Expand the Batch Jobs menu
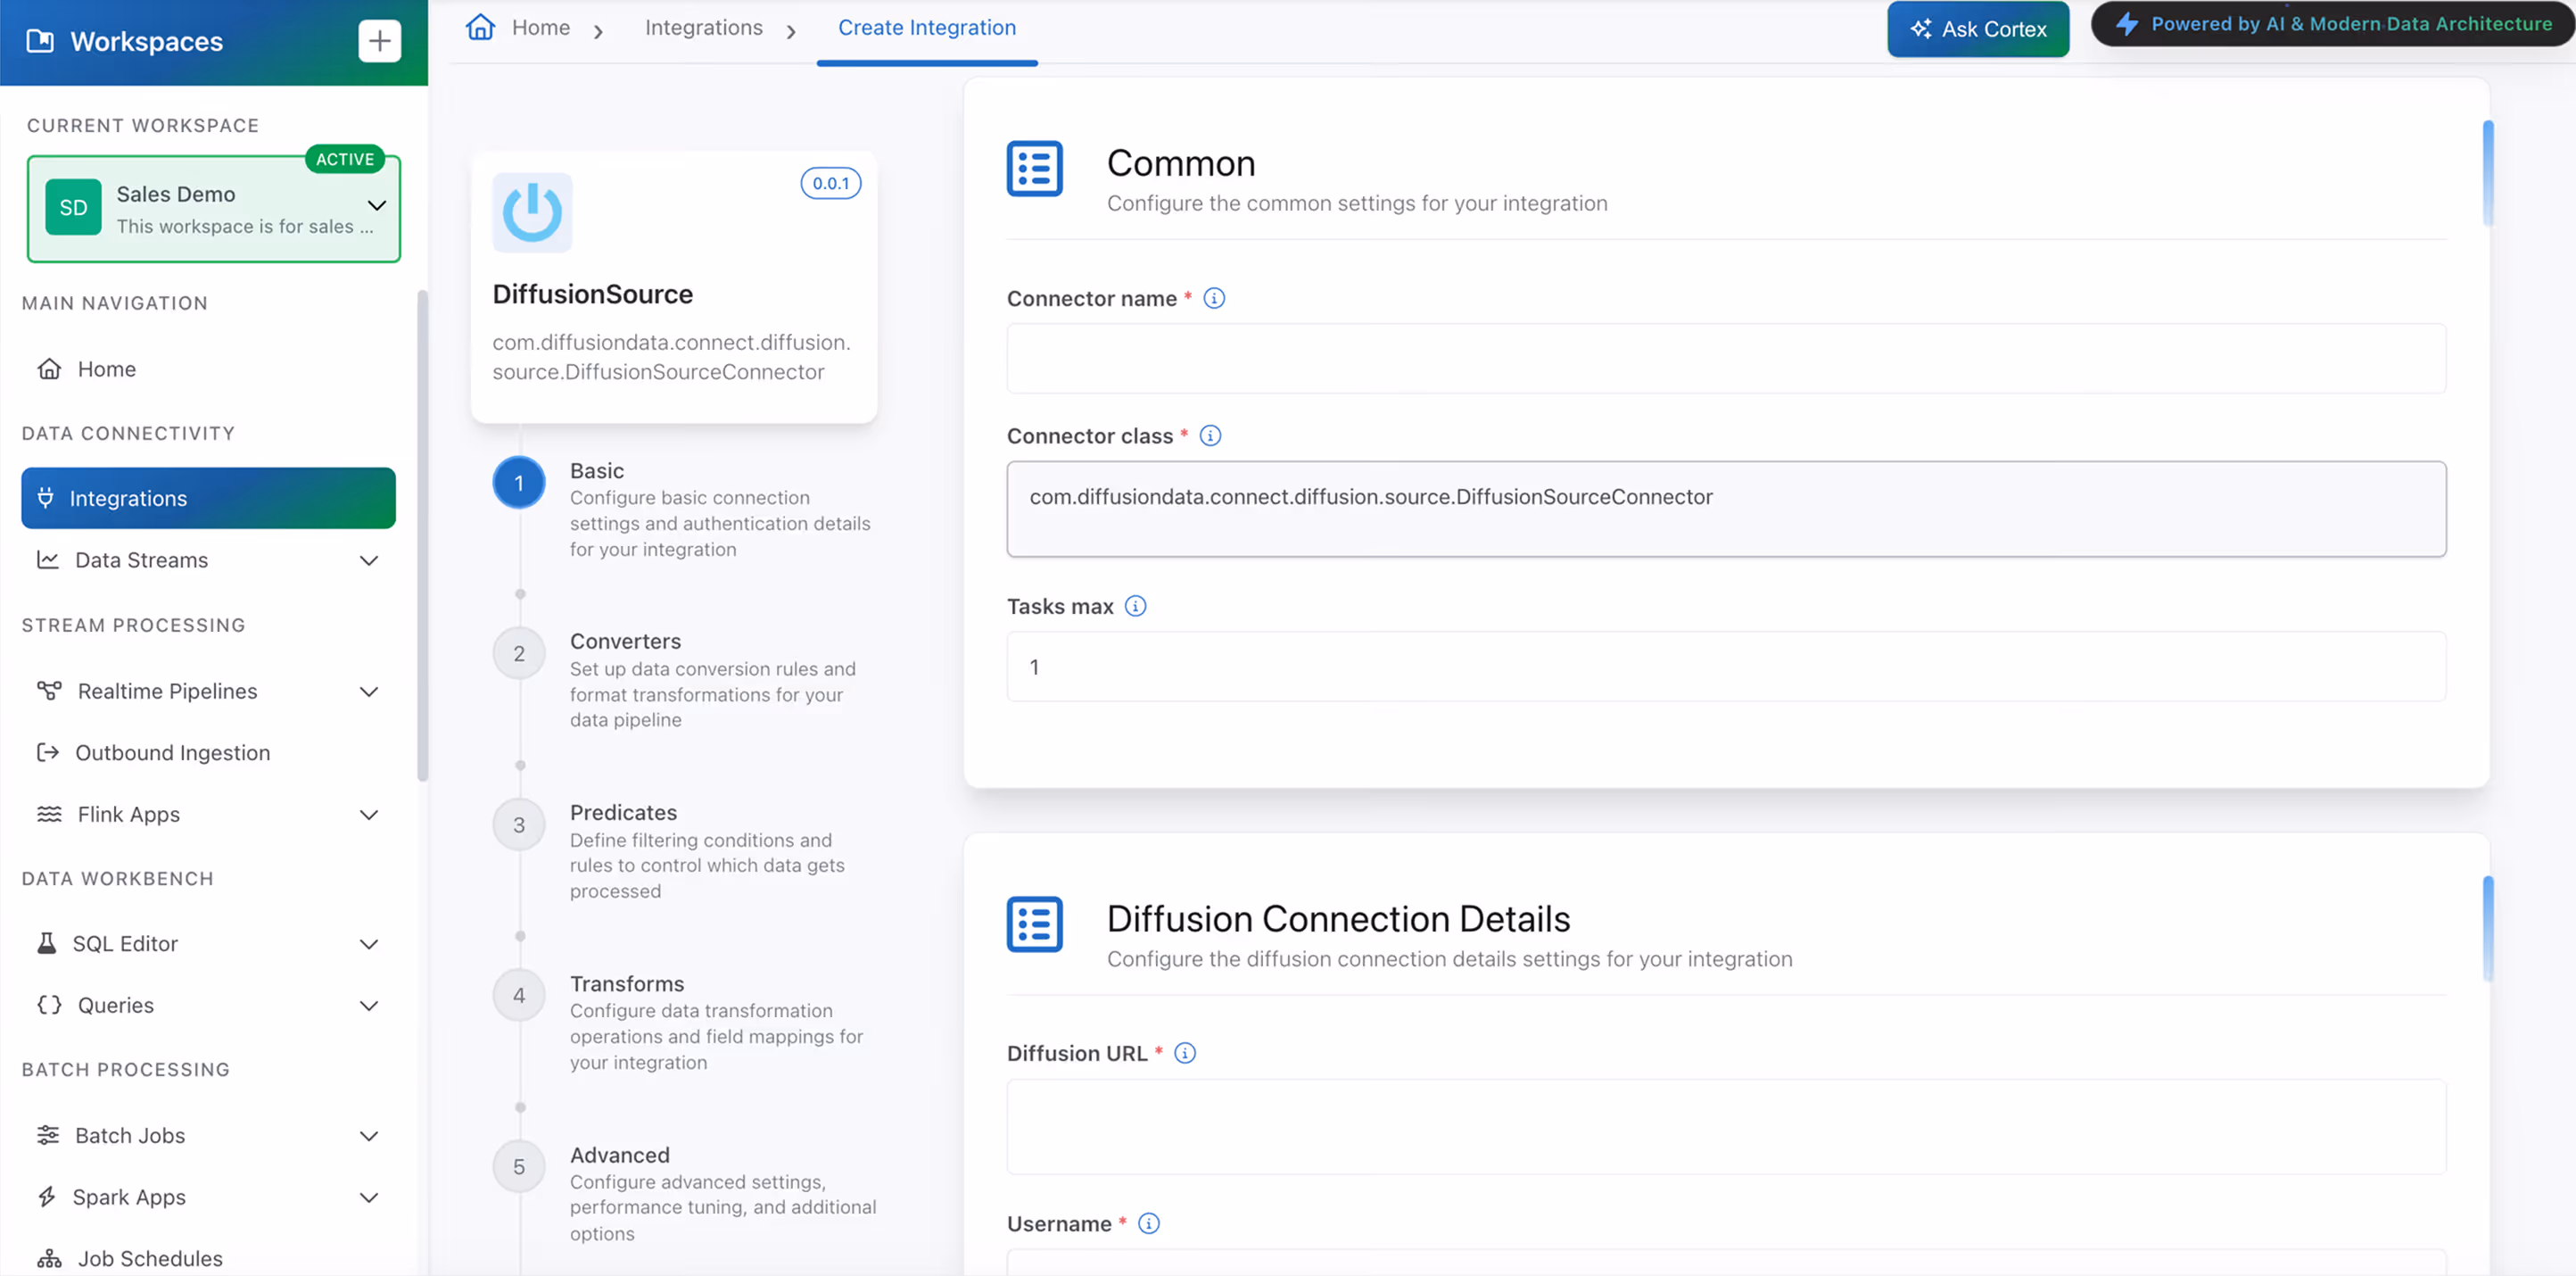 [369, 1135]
